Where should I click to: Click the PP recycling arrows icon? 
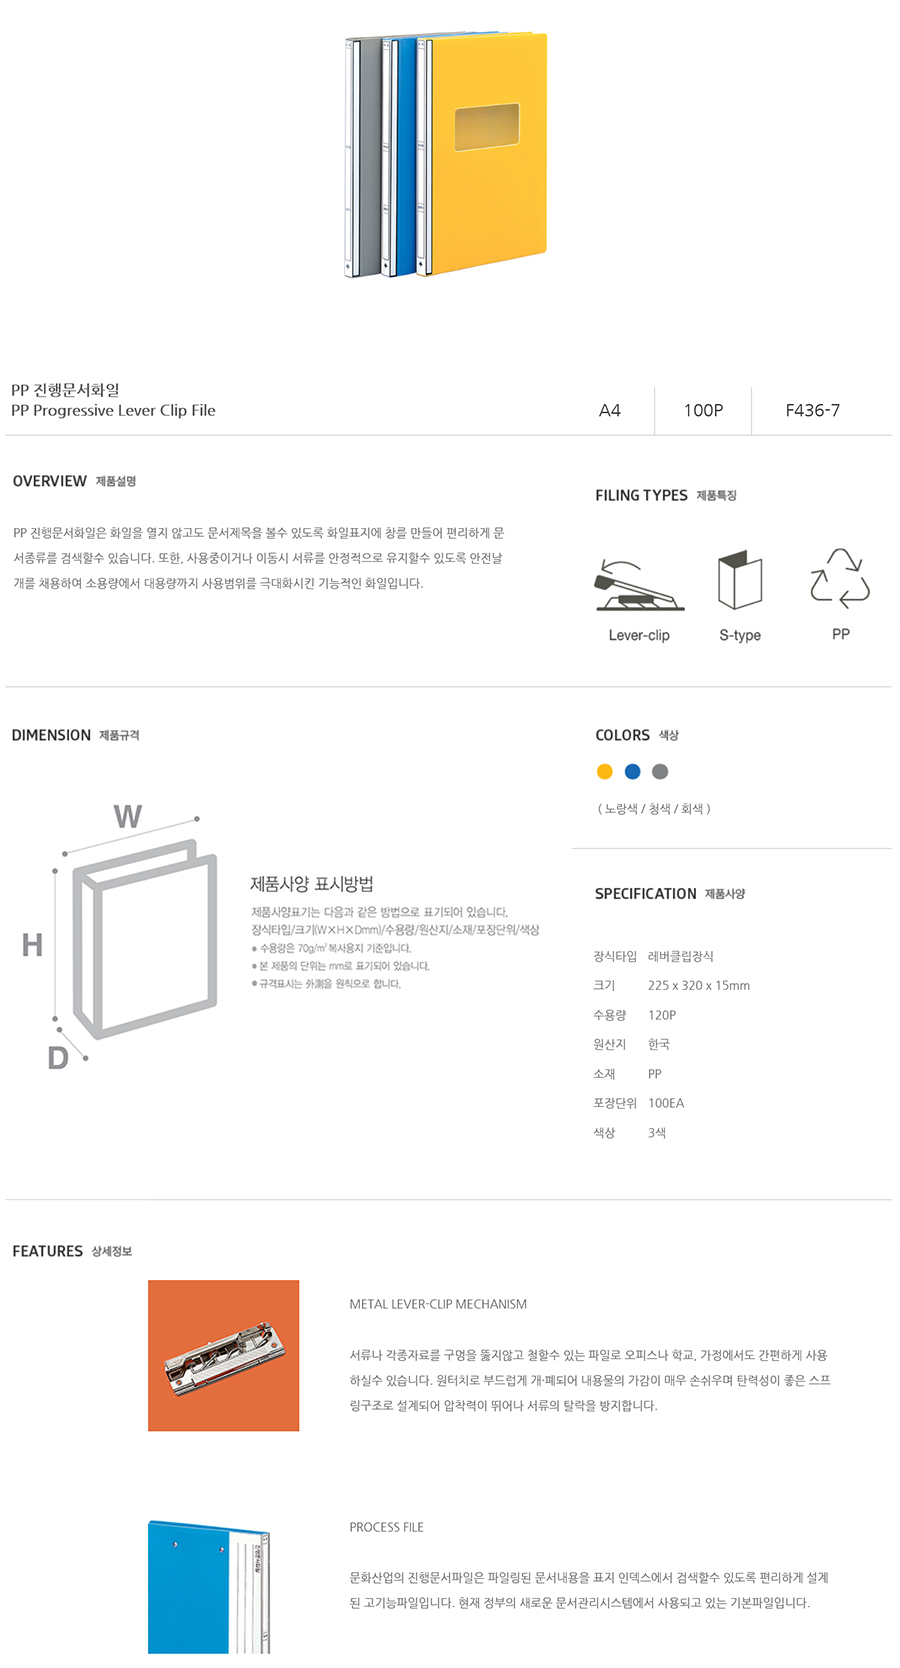(840, 578)
